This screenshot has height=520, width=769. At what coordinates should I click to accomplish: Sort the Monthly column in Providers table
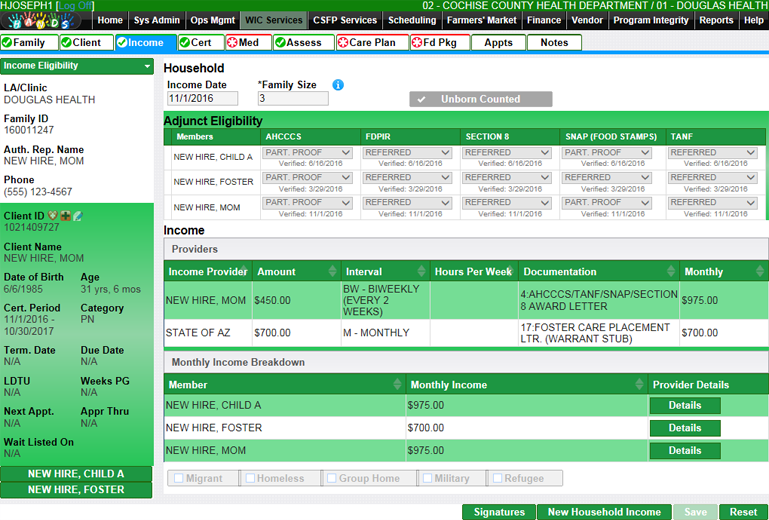point(760,272)
